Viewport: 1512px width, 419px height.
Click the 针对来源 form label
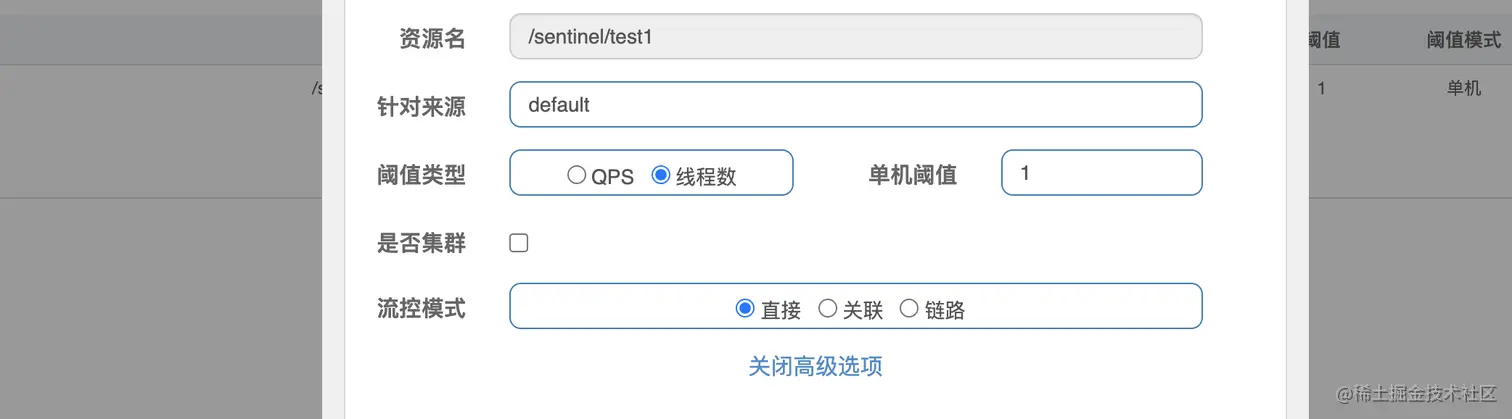coord(421,106)
